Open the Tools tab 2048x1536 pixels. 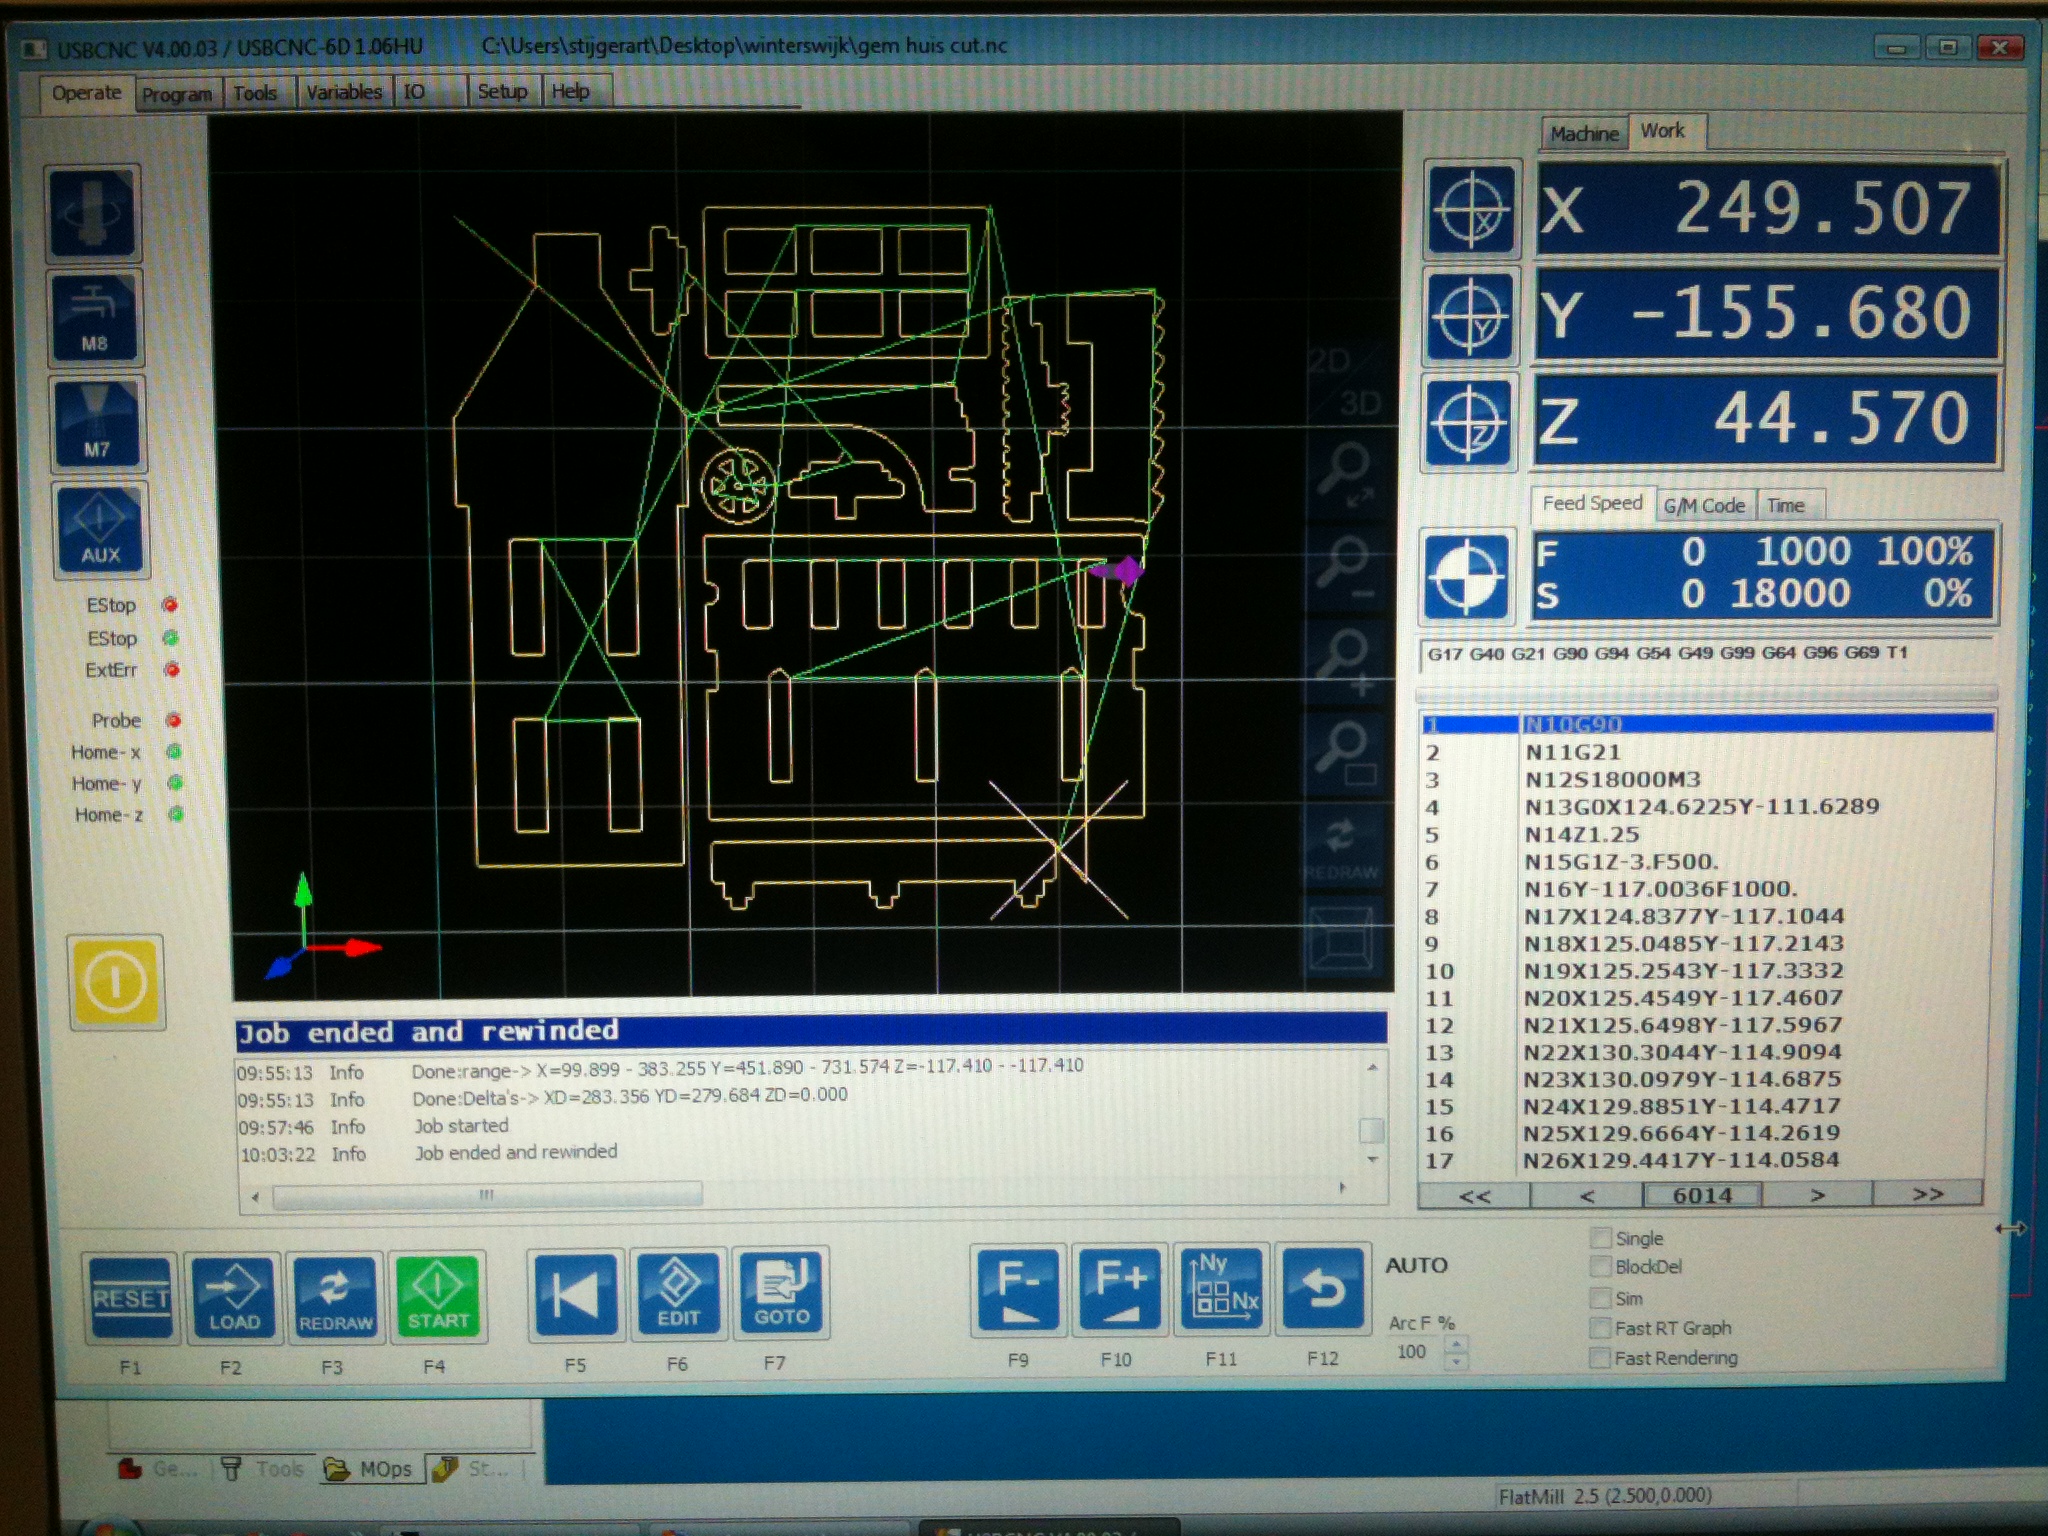[x=255, y=93]
